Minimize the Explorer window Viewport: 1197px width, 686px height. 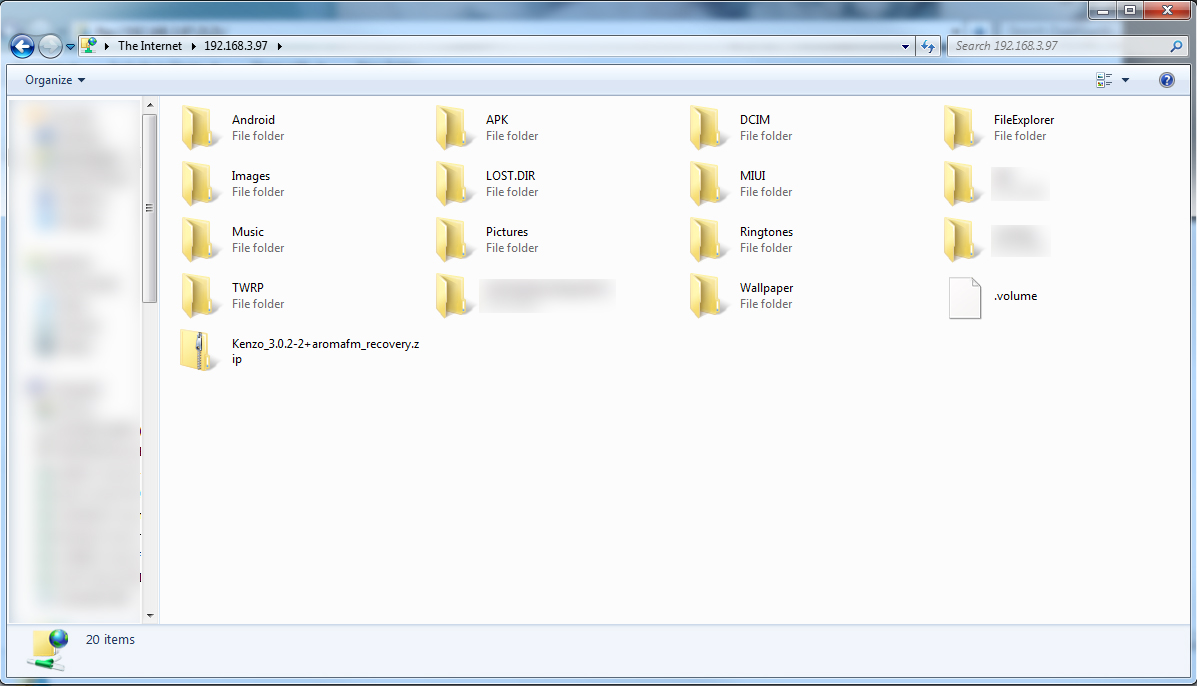point(1102,10)
